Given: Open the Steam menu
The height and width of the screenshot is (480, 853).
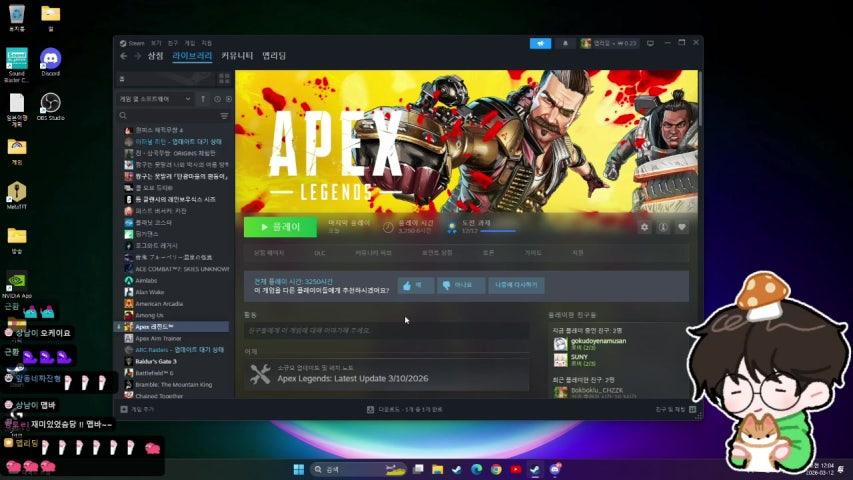Looking at the screenshot, I should (x=132, y=43).
